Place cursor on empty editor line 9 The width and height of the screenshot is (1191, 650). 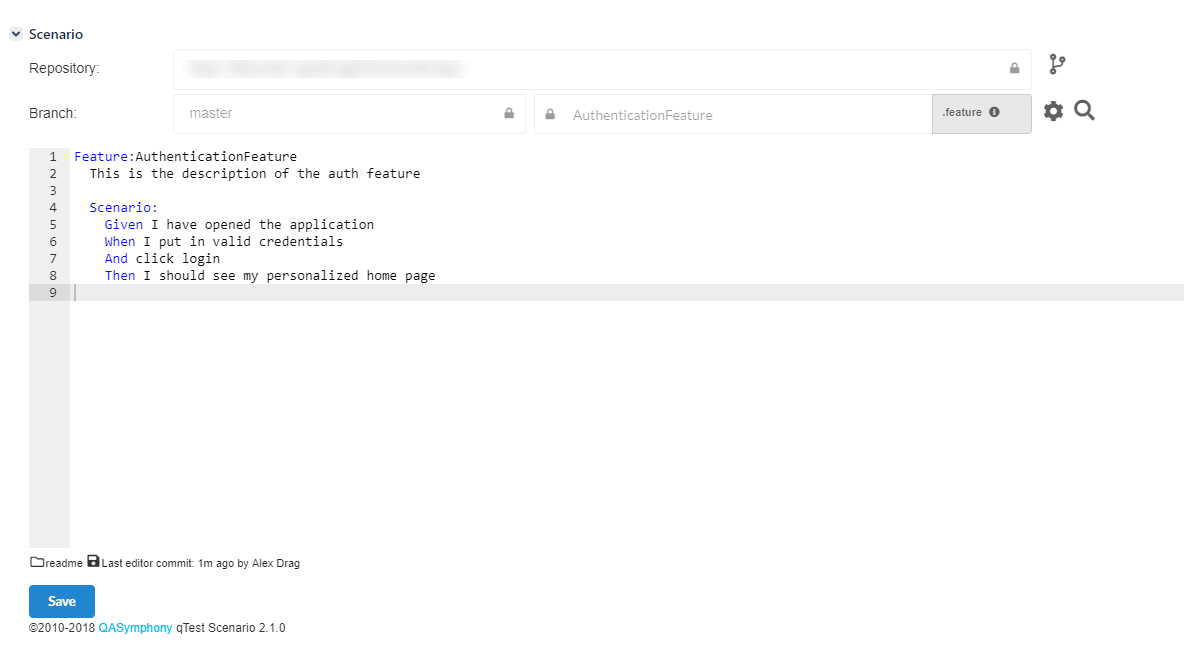tap(600, 292)
